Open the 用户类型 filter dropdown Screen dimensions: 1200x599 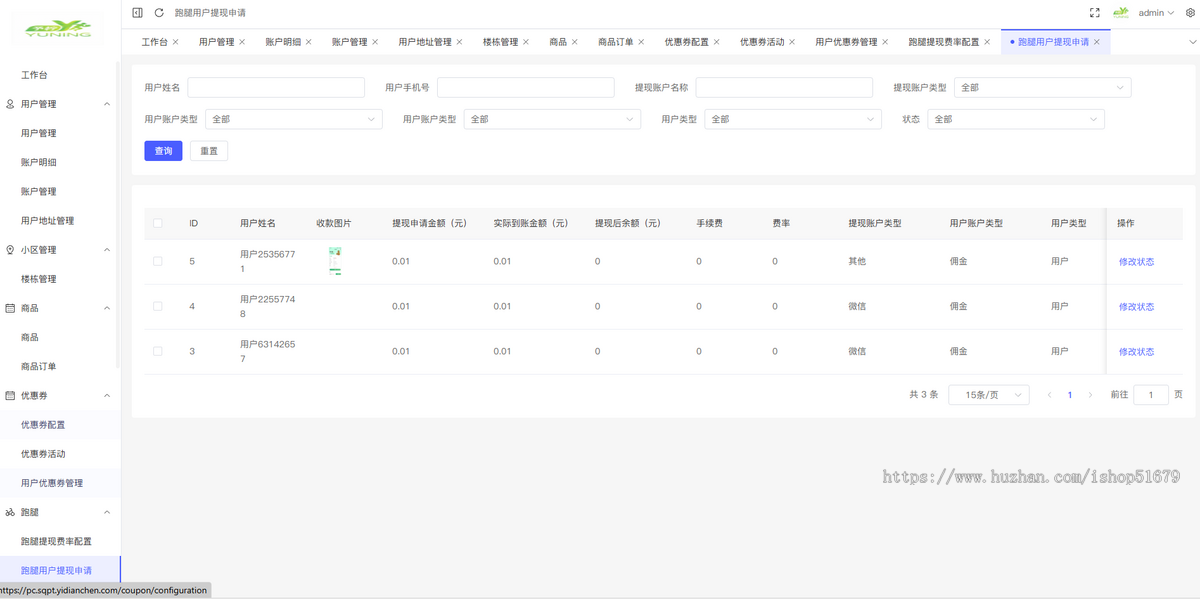coord(793,119)
